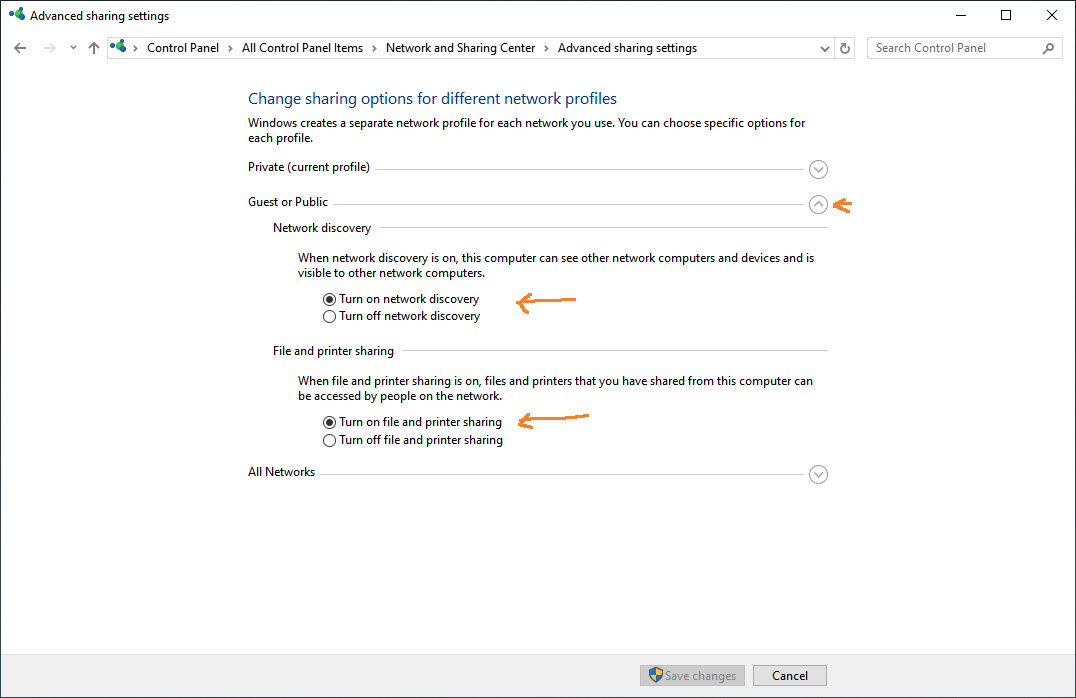The height and width of the screenshot is (698, 1076).
Task: Click the 'Network discovery' heading
Action: click(322, 228)
